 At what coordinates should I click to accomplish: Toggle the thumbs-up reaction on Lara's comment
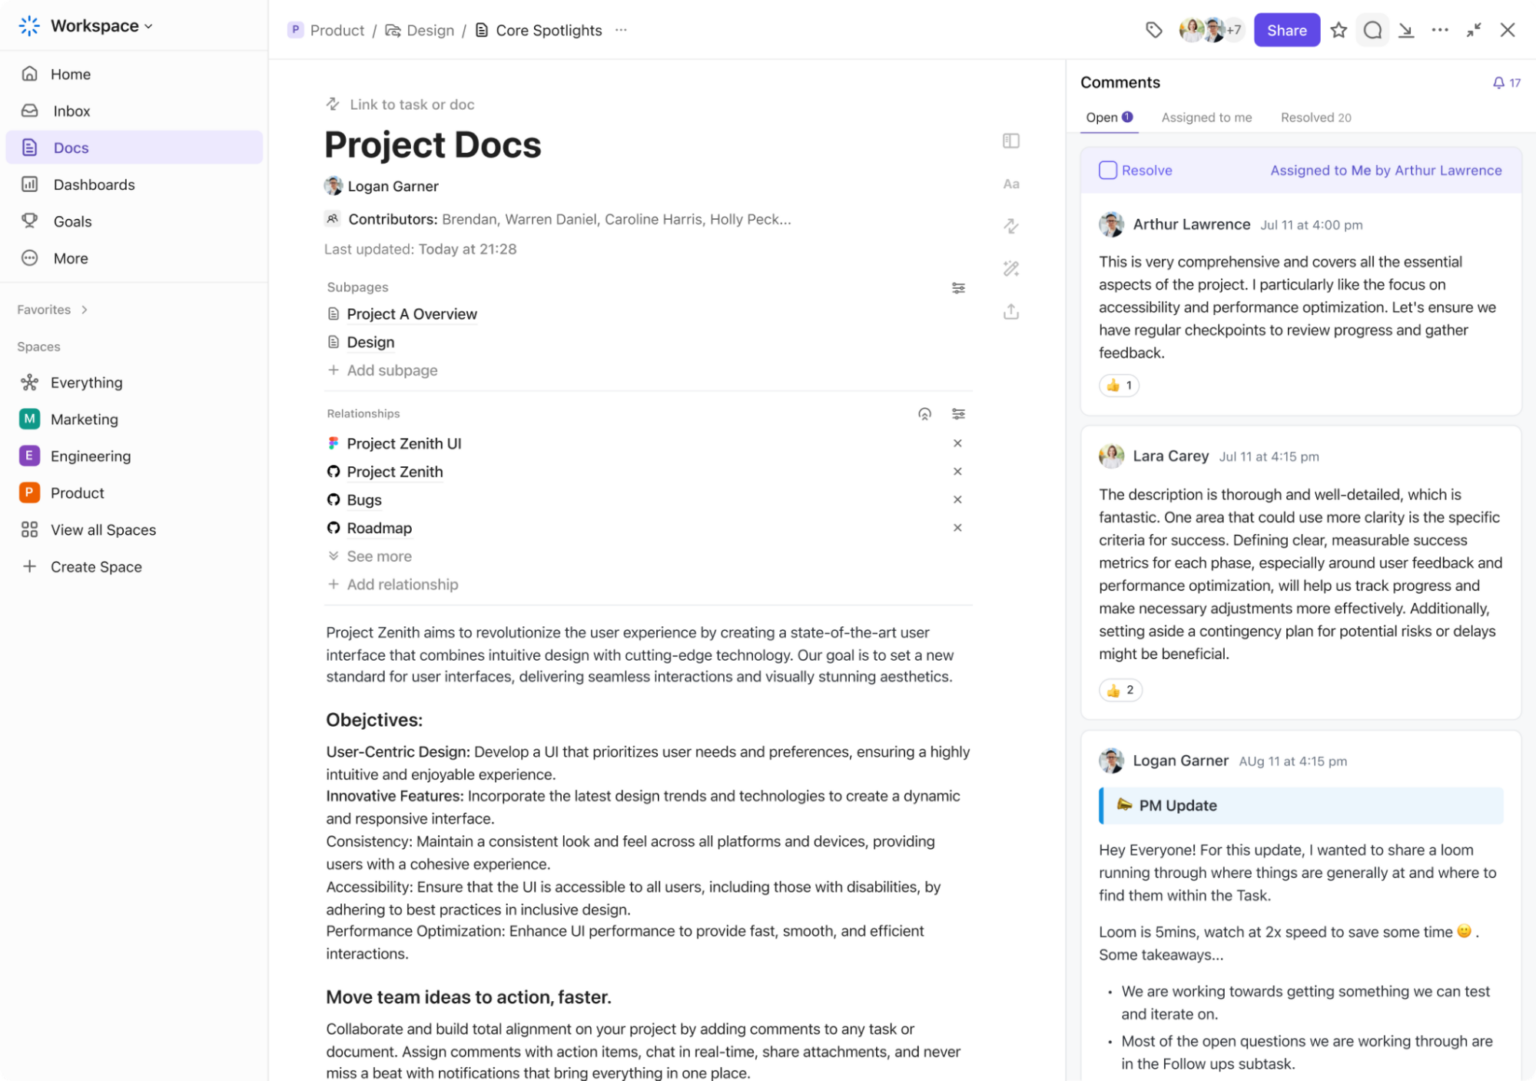1120,689
